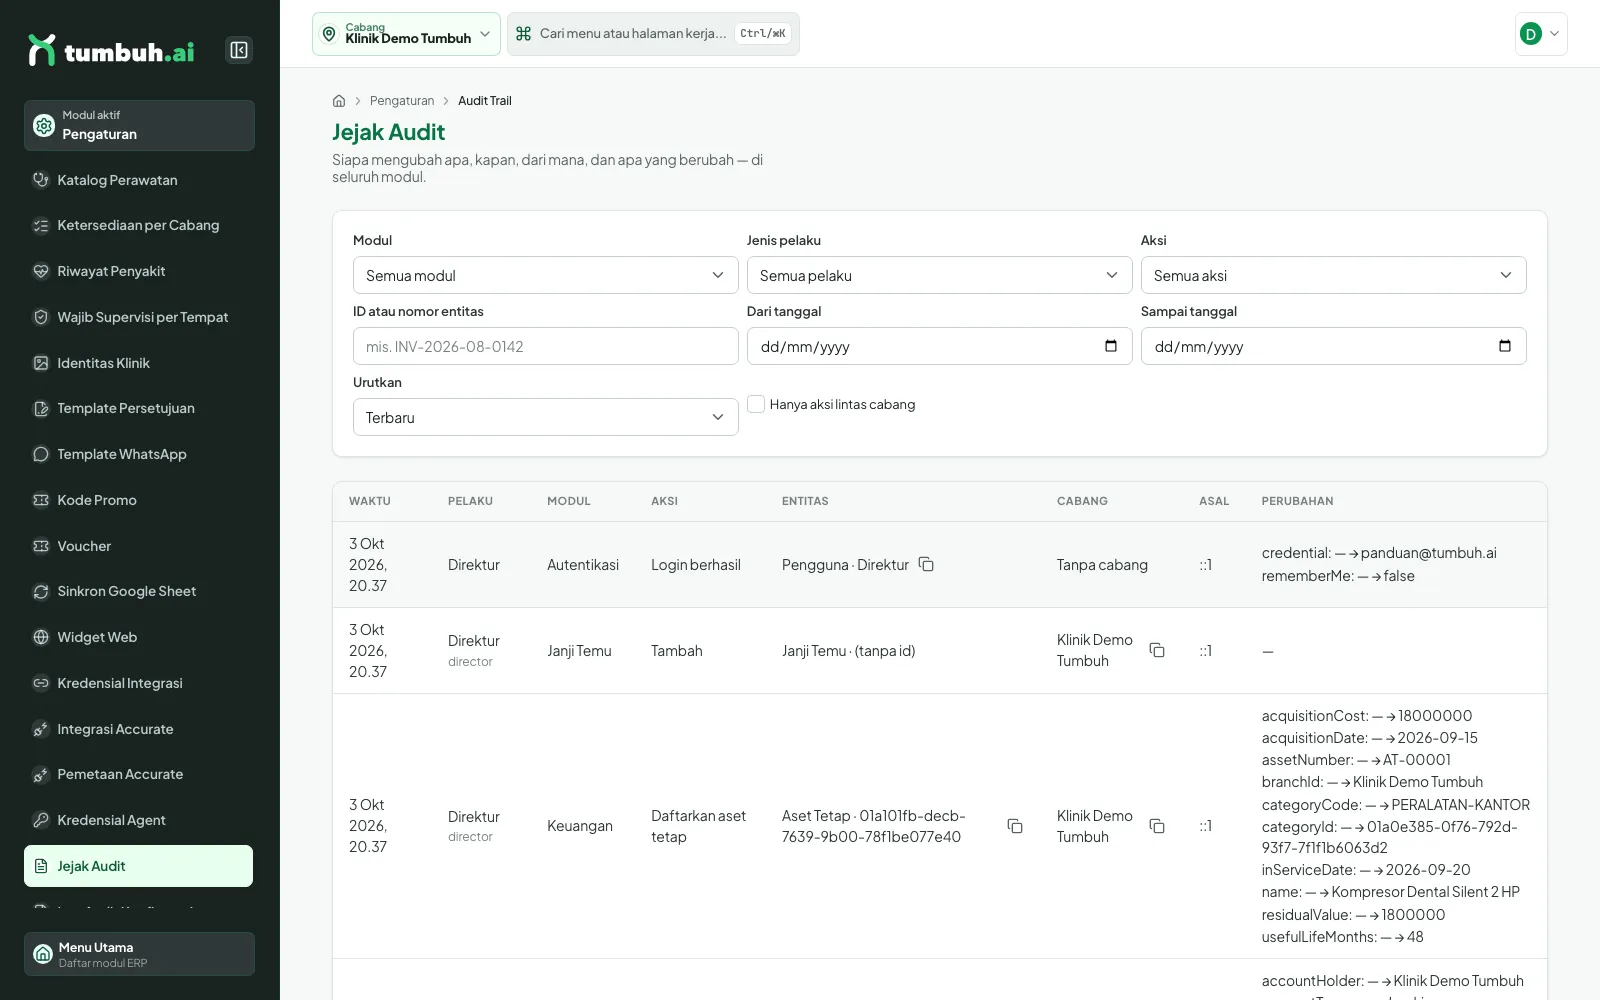Expand the Urutkan Terbaru dropdown

pos(545,417)
